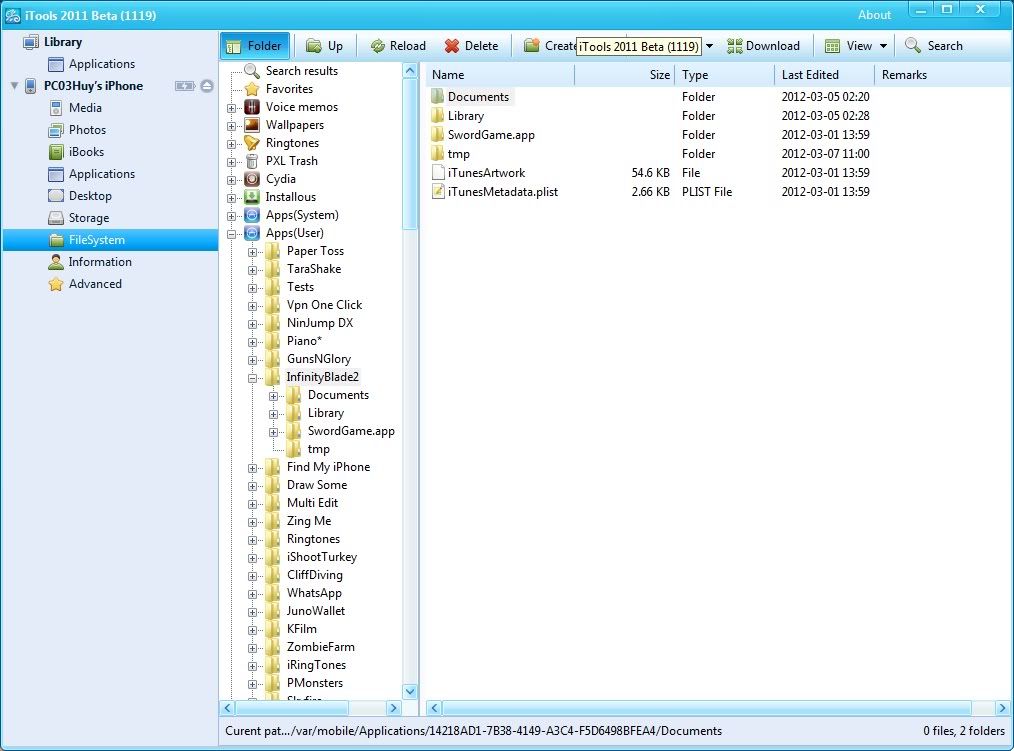Expand the SwordGame.app subfolder node
Screen dimensions: 1014x751
coord(274,432)
